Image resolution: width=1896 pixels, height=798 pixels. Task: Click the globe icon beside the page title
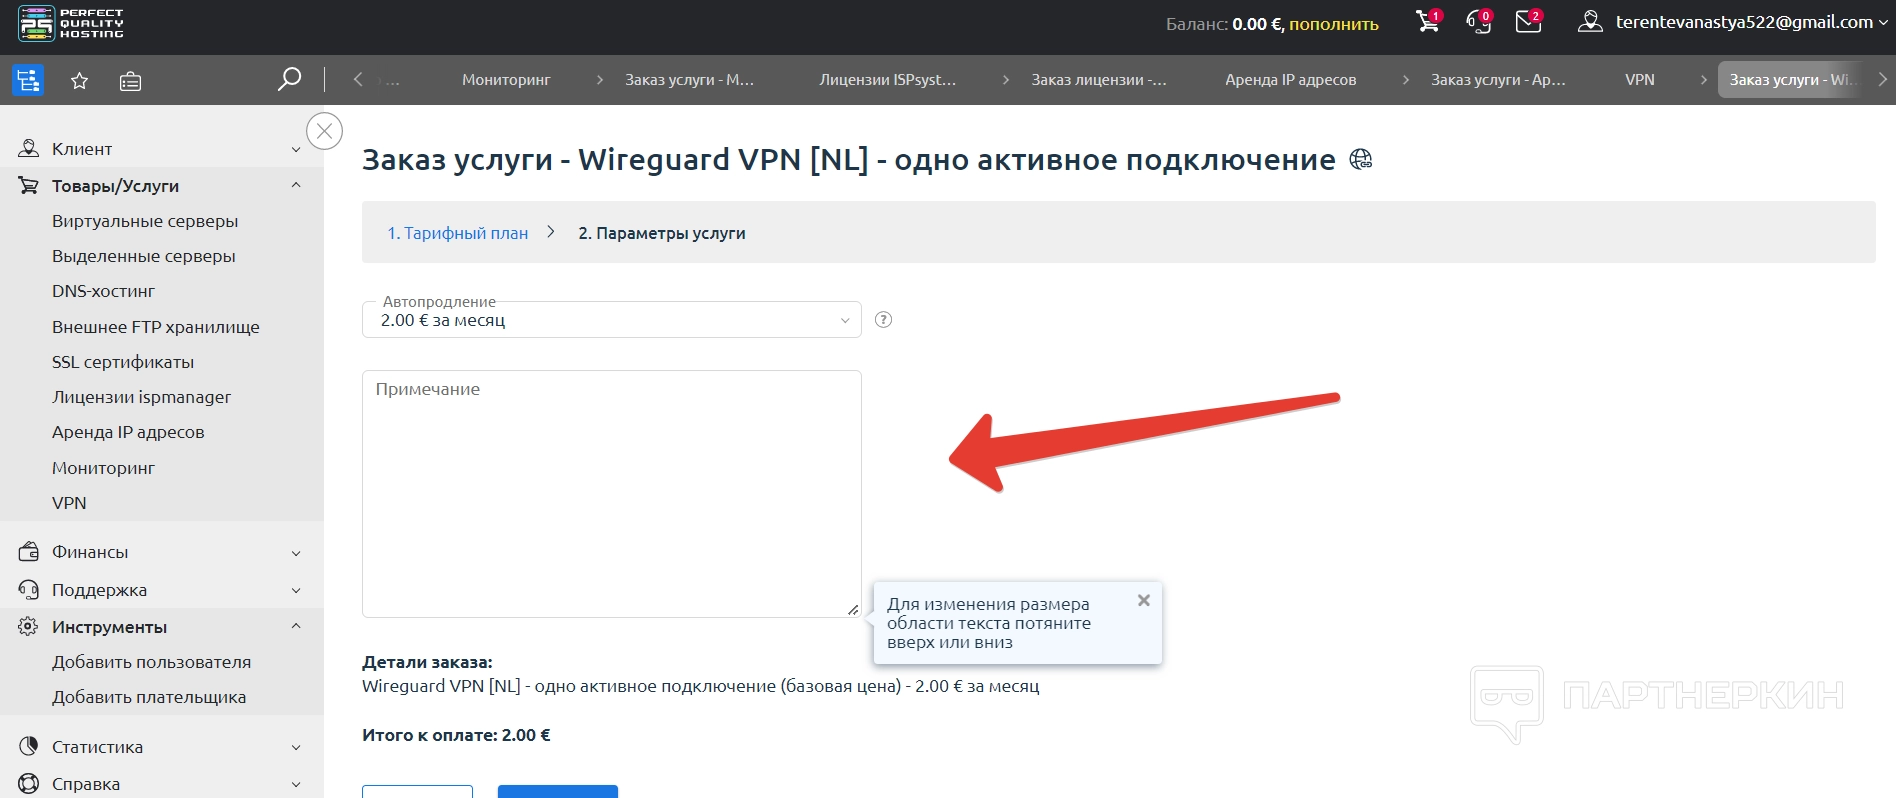pyautogui.click(x=1361, y=159)
